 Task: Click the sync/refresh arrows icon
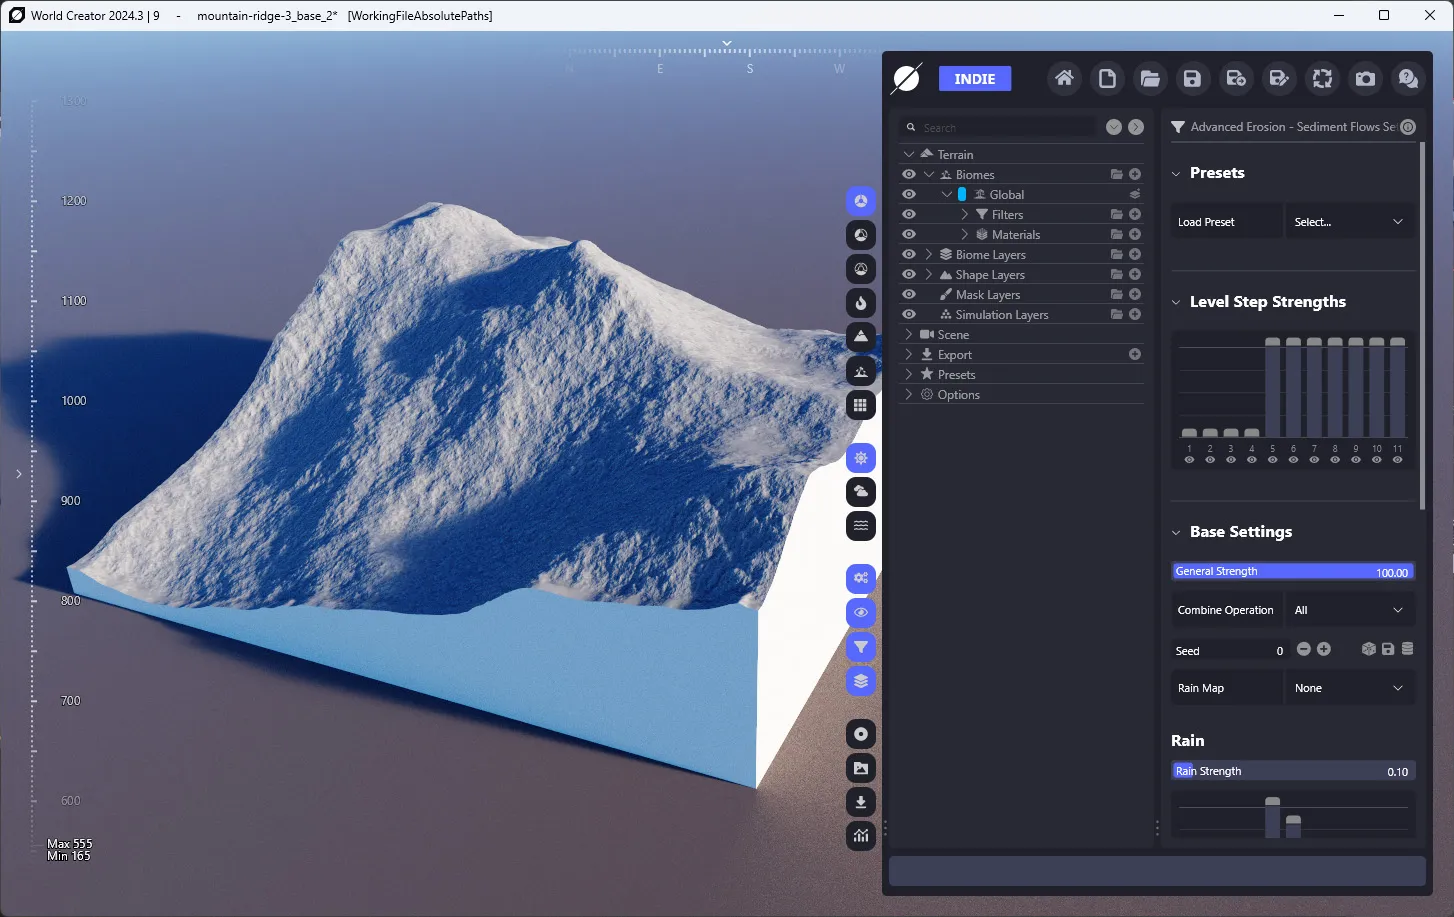[1322, 78]
